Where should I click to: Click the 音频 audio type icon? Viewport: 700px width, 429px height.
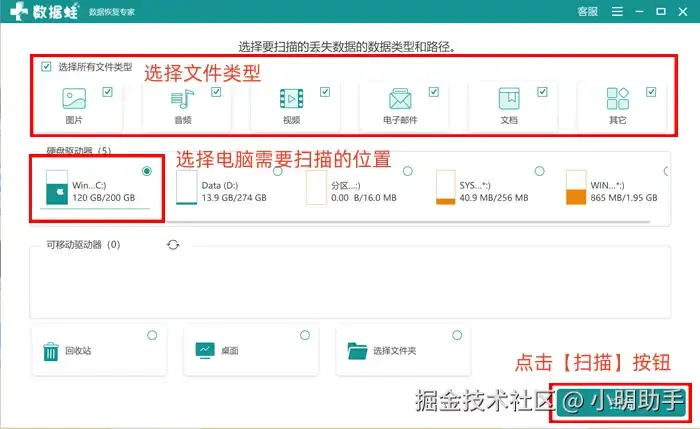(x=182, y=99)
